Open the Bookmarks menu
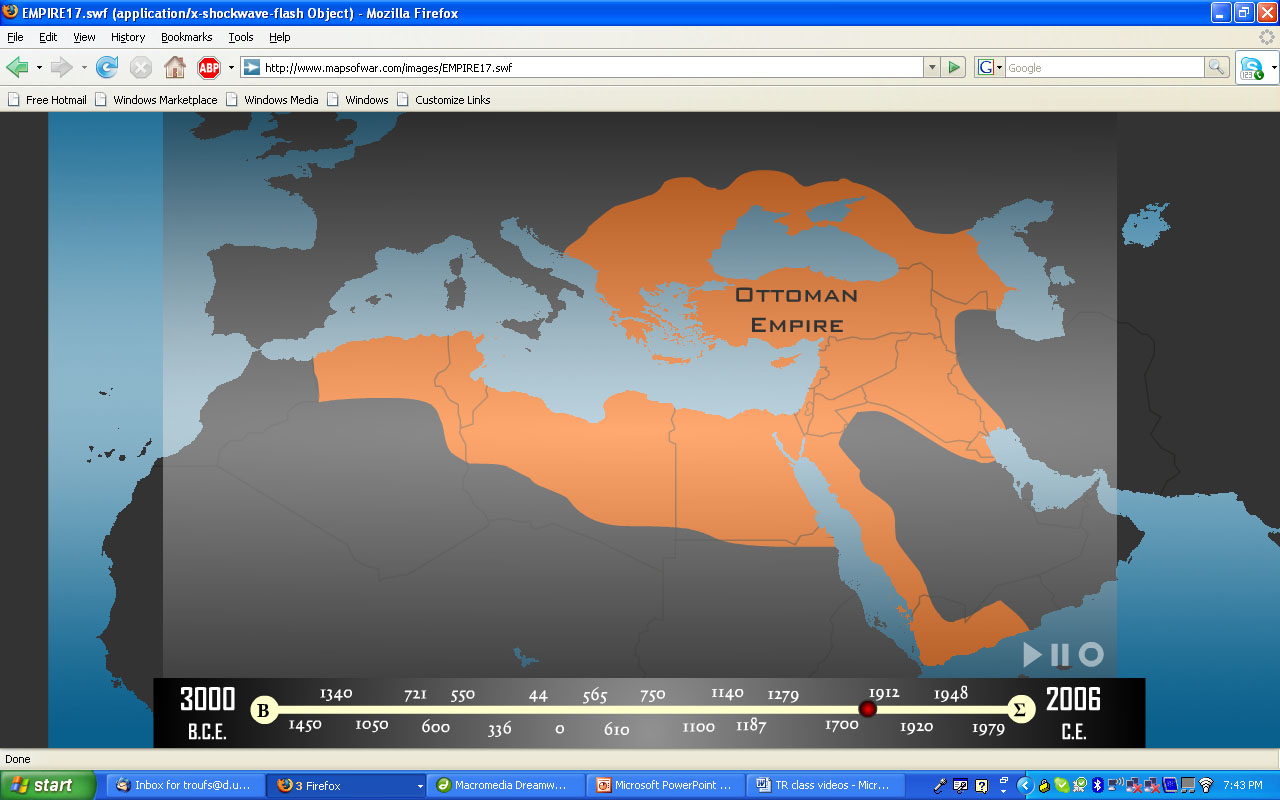 click(x=186, y=37)
